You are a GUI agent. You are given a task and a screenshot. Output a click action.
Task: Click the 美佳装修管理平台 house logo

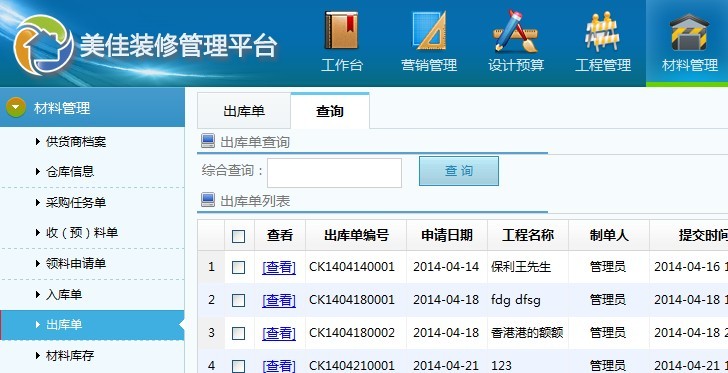(43, 45)
